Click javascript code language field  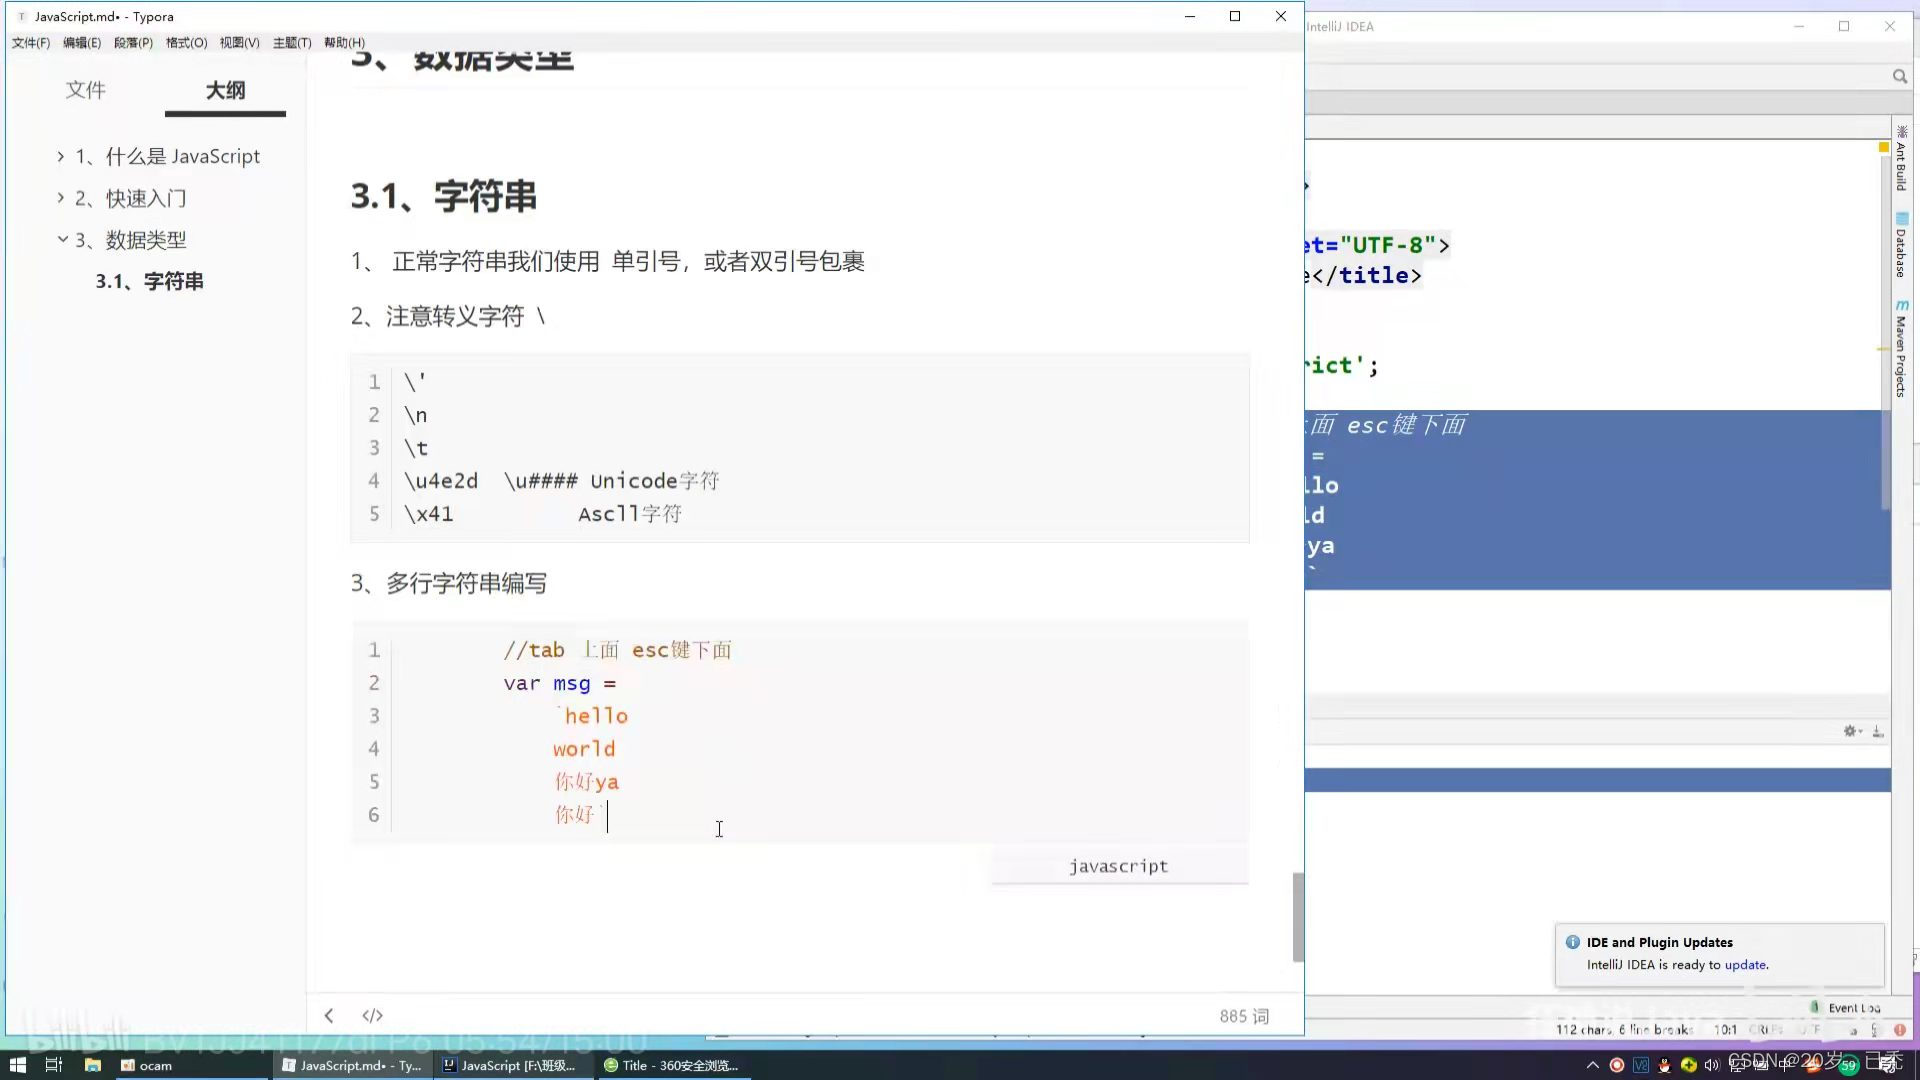point(1118,866)
